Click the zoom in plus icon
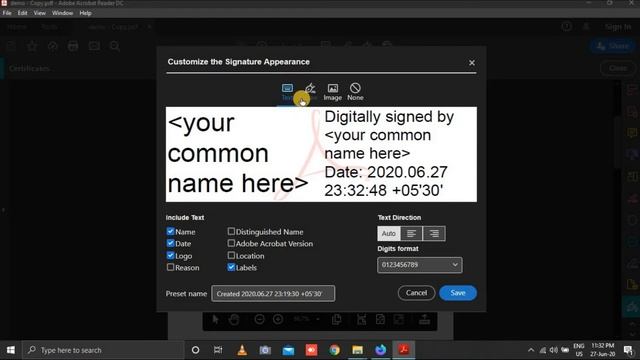 tap(278, 319)
